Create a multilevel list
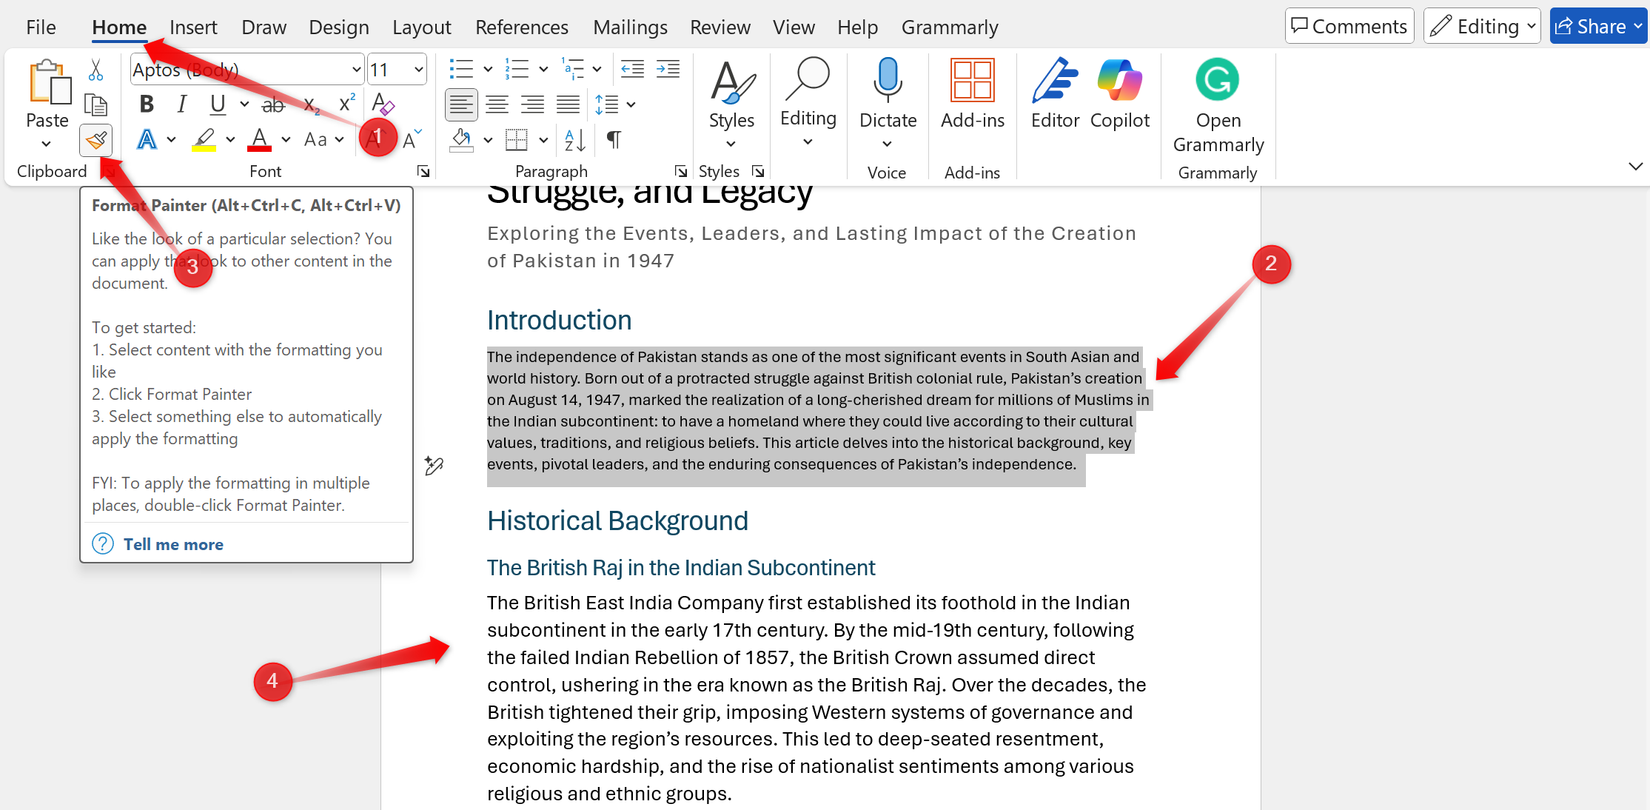The image size is (1650, 810). (573, 69)
